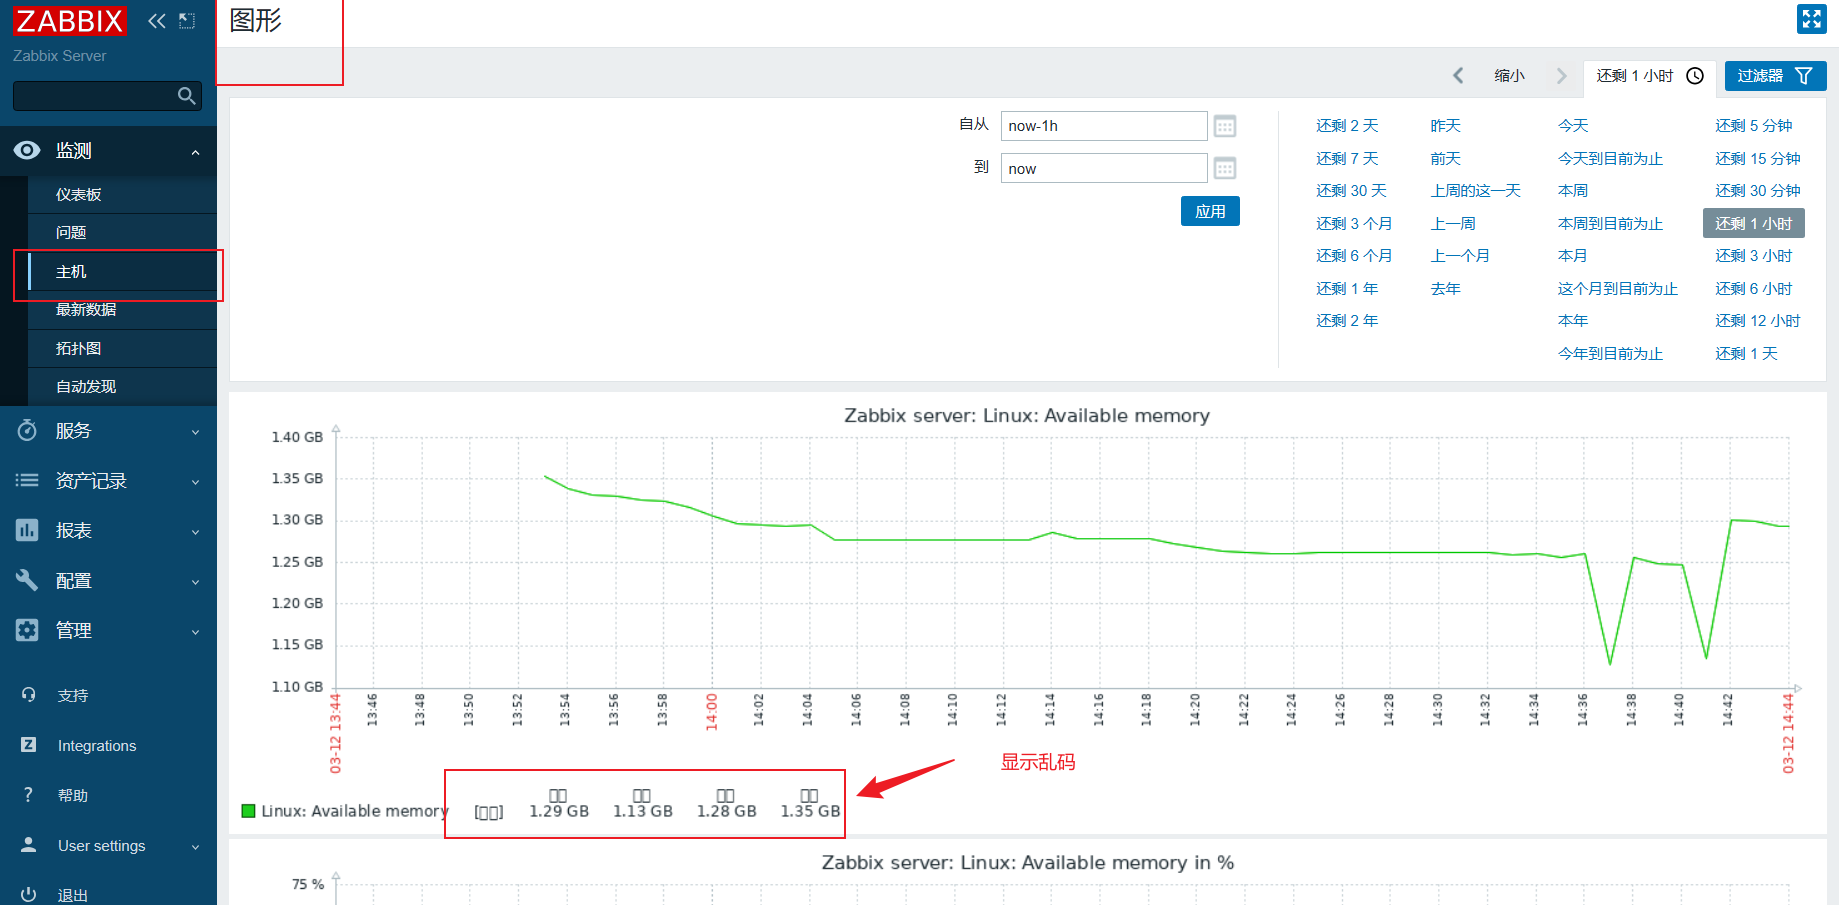Focus the 自从 now-1h input field

pyautogui.click(x=1104, y=126)
